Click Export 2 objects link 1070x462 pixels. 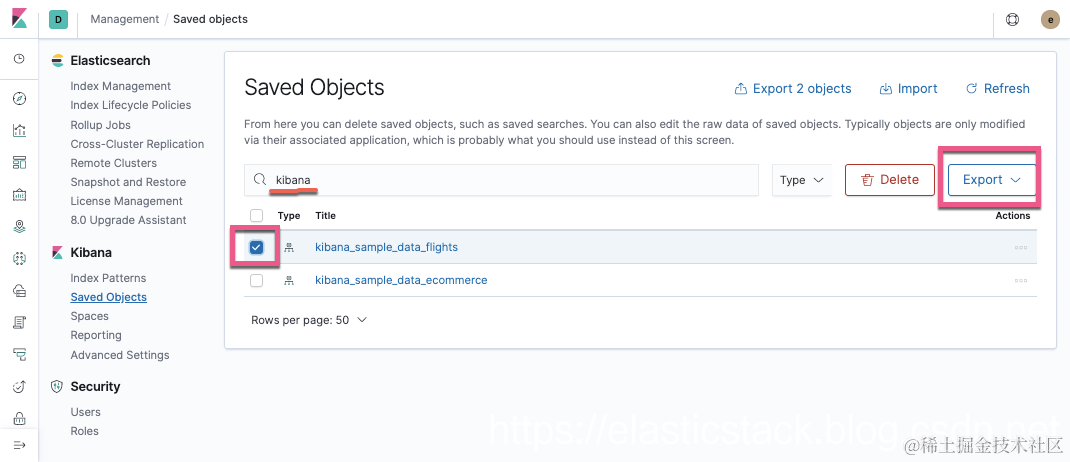tap(793, 89)
